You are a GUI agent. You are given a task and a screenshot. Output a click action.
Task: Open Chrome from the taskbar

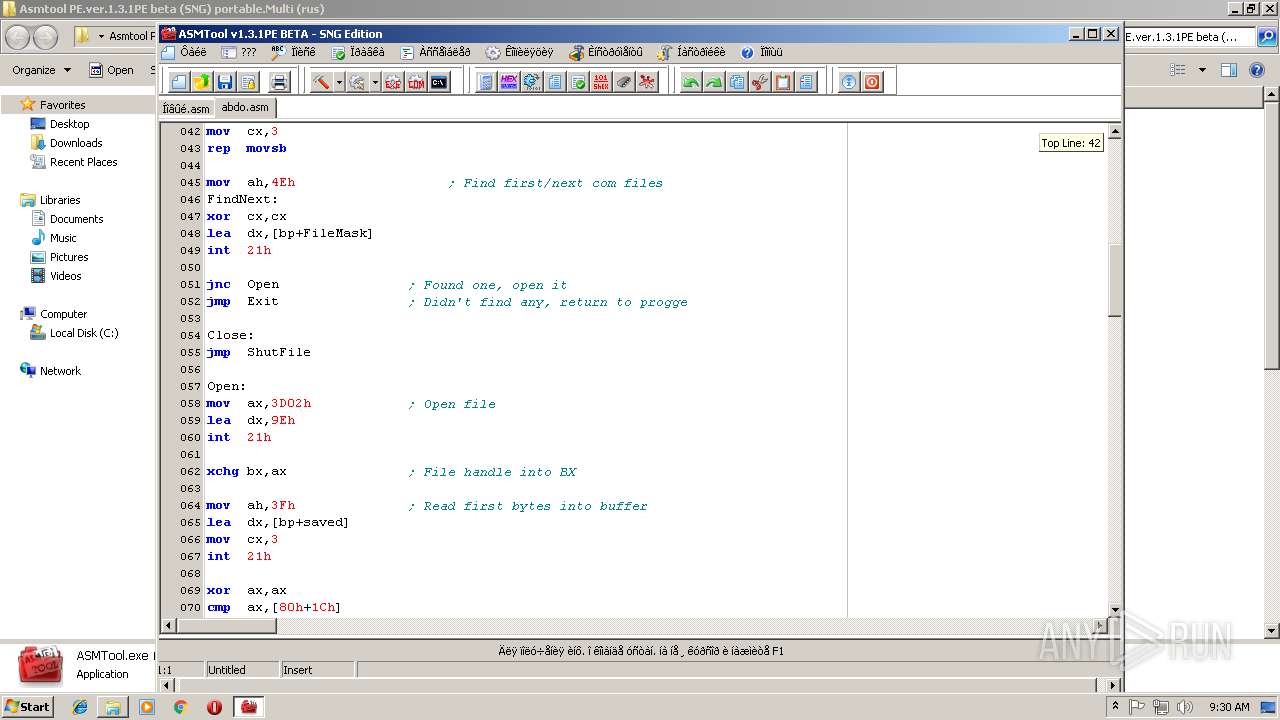180,706
